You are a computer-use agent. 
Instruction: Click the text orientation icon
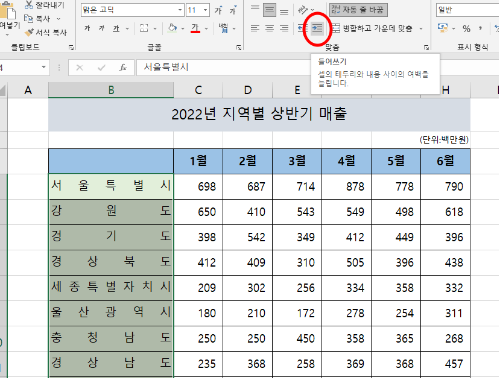[303, 10]
